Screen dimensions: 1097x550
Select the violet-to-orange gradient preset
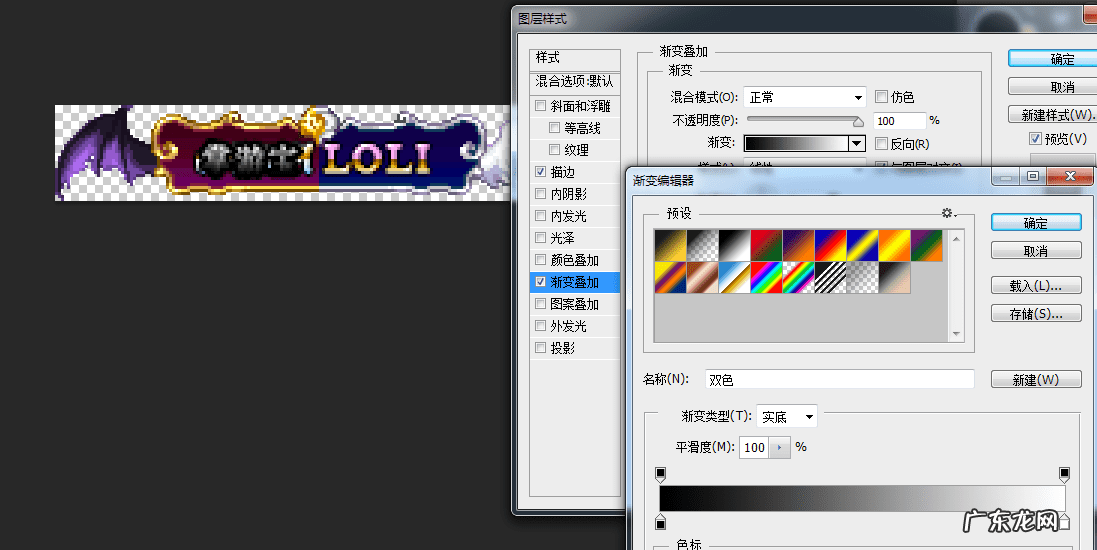click(x=799, y=246)
